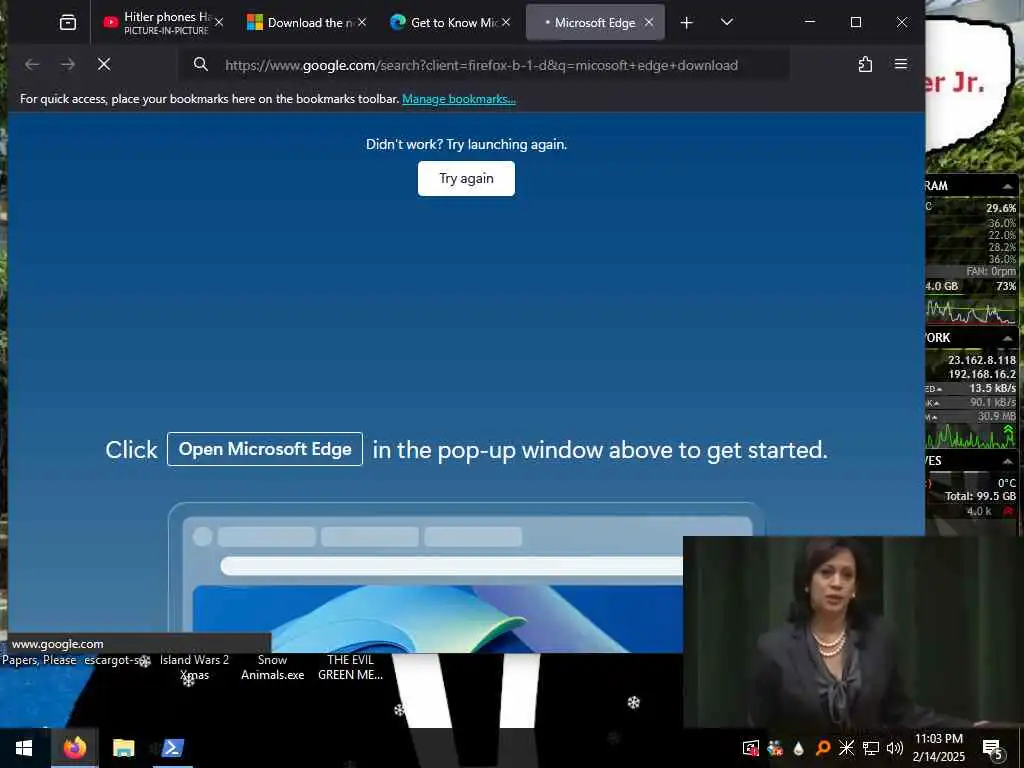This screenshot has width=1024, height=768.
Task: Click the Open Microsoft Edge outlined label
Action: [x=264, y=449]
